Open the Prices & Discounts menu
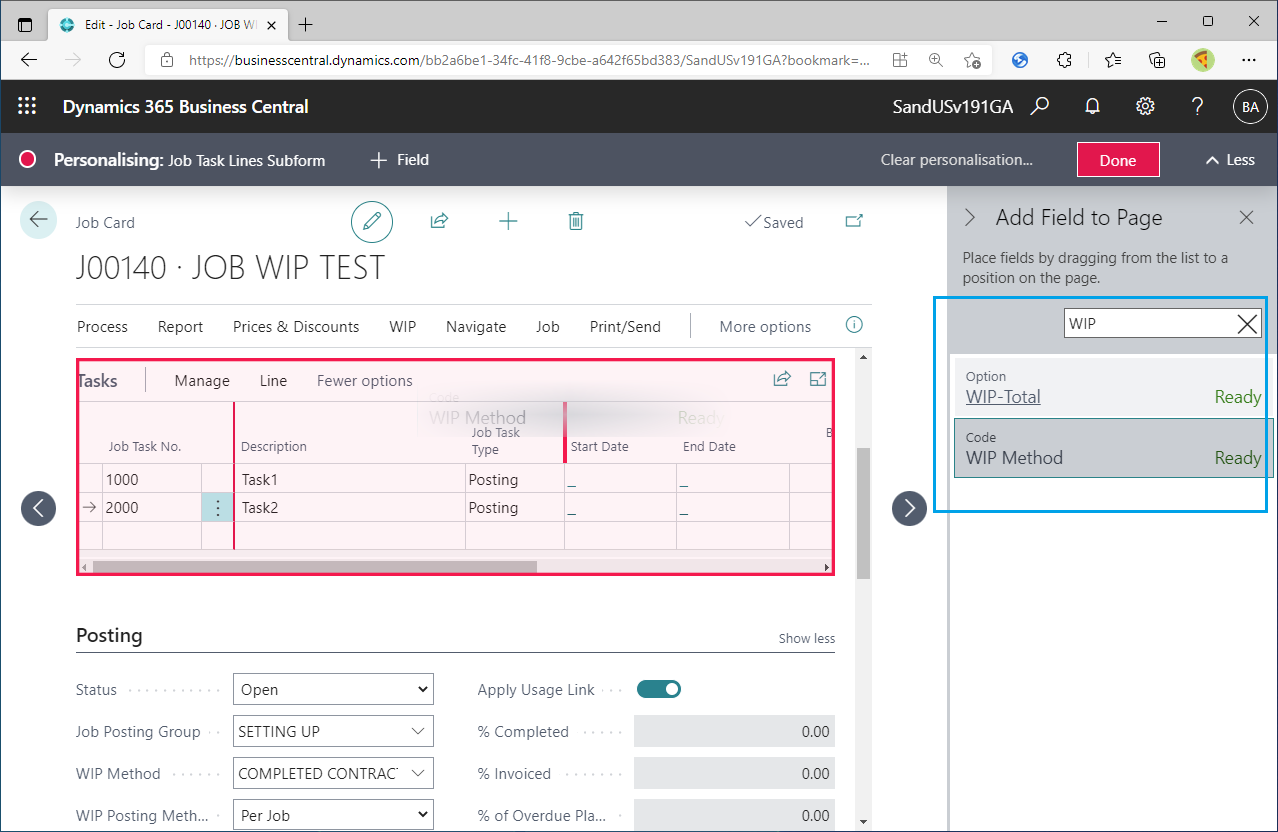 (x=296, y=327)
